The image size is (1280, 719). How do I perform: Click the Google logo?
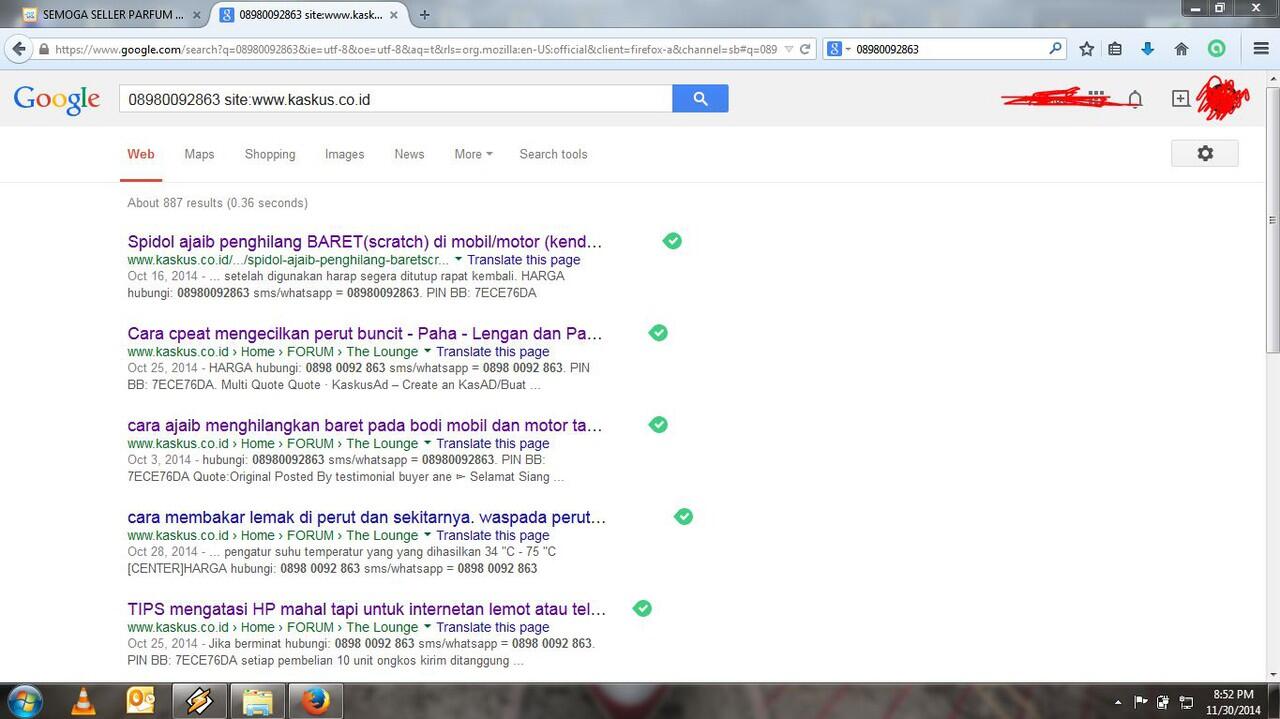(x=57, y=99)
